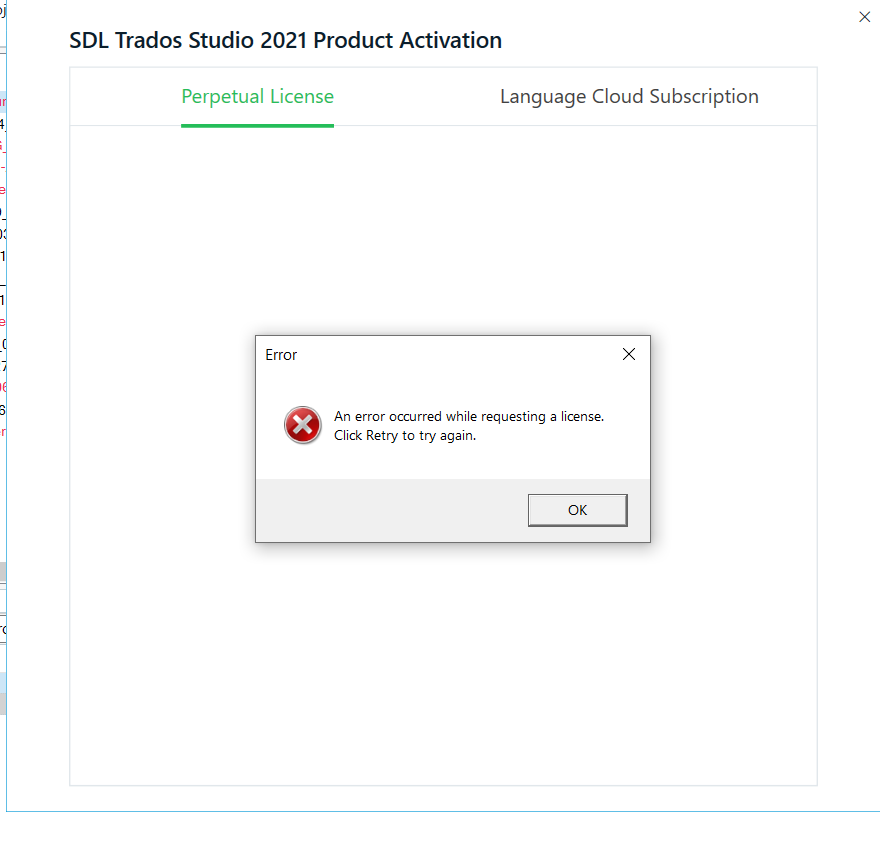The height and width of the screenshot is (841, 880).
Task: Click the circular red badge beside the message
Action: point(302,425)
